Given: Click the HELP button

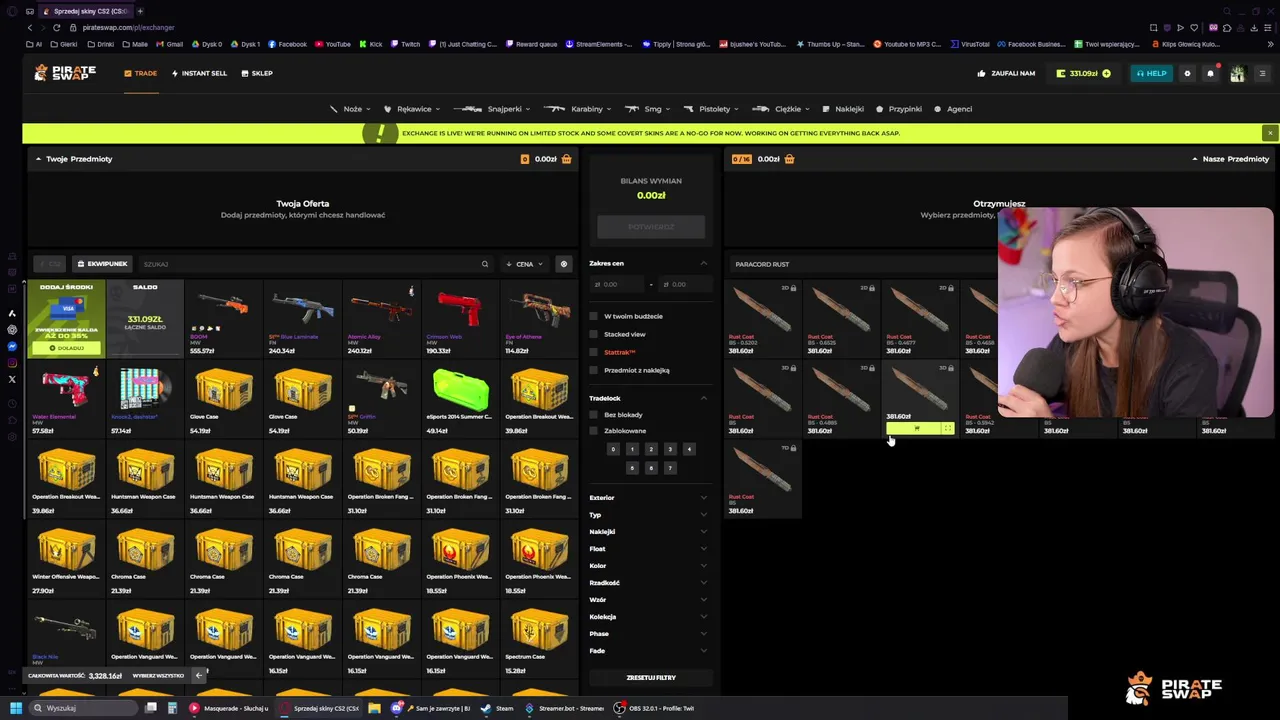Looking at the screenshot, I should coord(1150,73).
